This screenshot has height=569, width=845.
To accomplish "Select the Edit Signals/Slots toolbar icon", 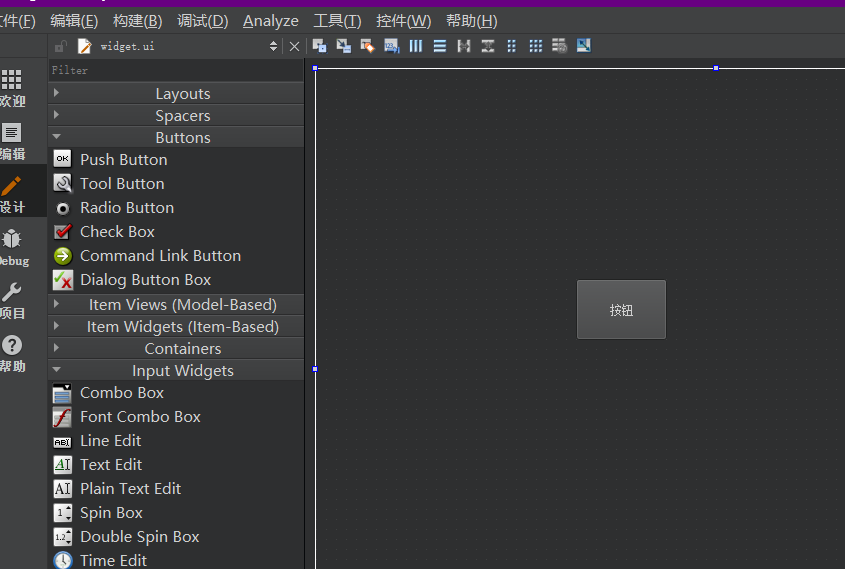I will pos(343,46).
